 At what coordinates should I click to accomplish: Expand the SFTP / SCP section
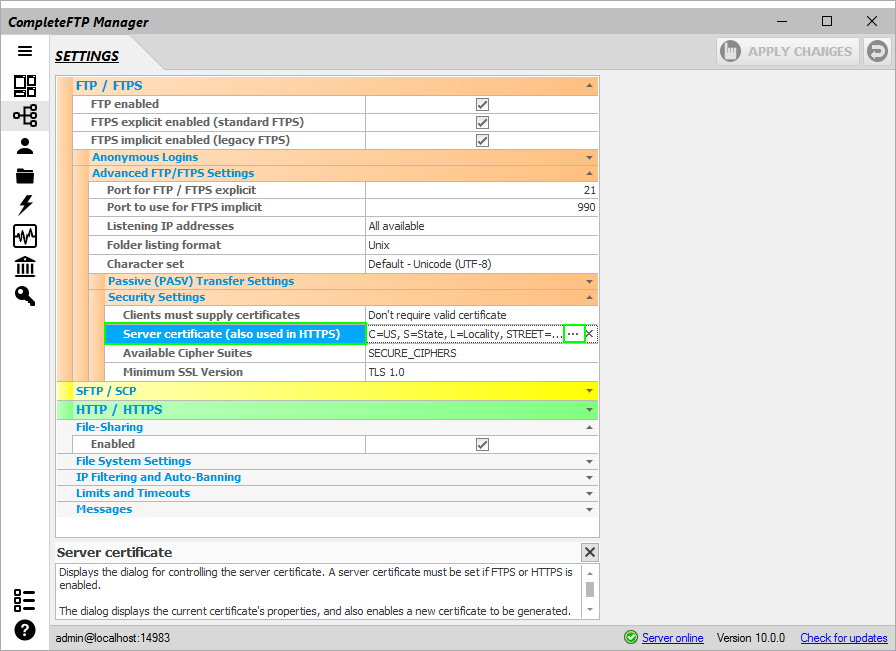pos(589,391)
